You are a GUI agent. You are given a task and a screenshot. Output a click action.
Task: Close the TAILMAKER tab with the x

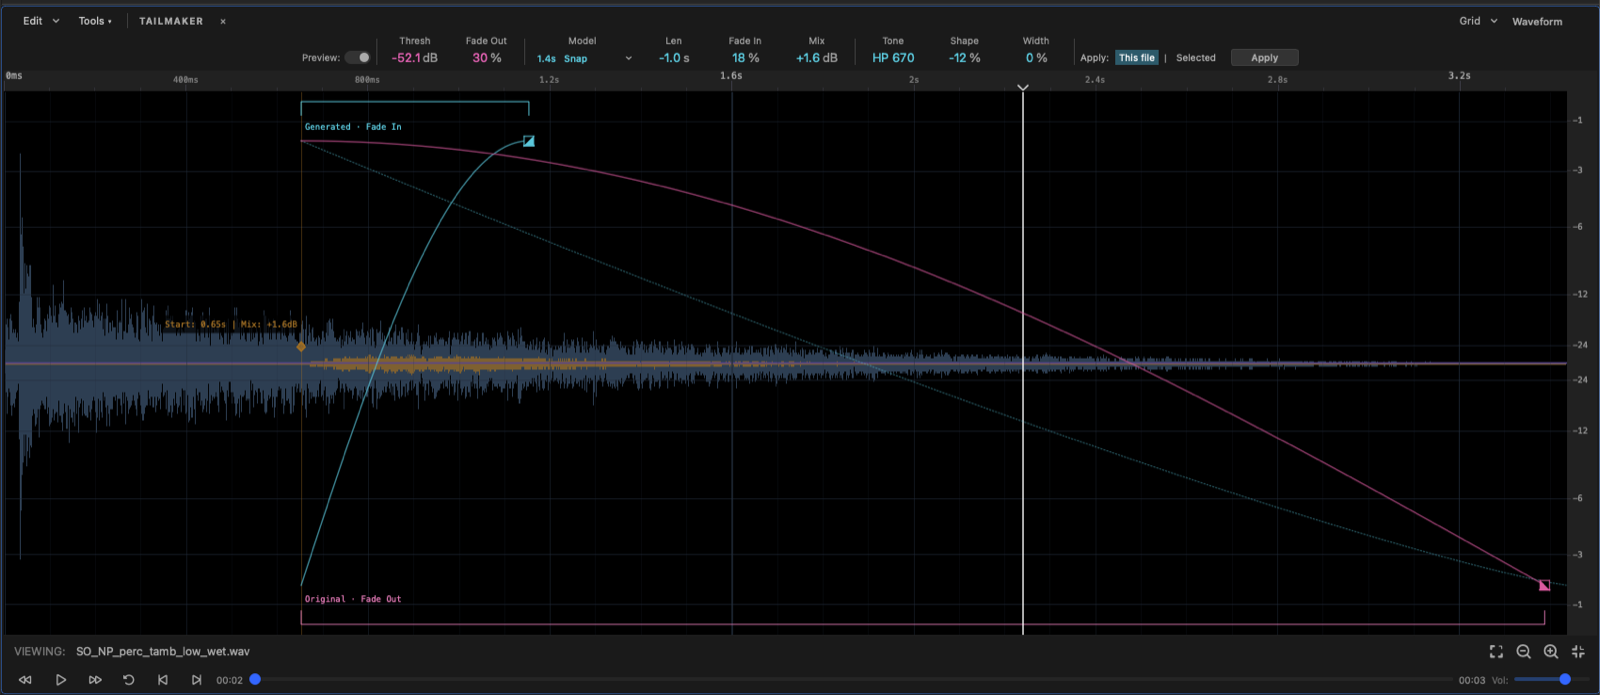tap(223, 21)
